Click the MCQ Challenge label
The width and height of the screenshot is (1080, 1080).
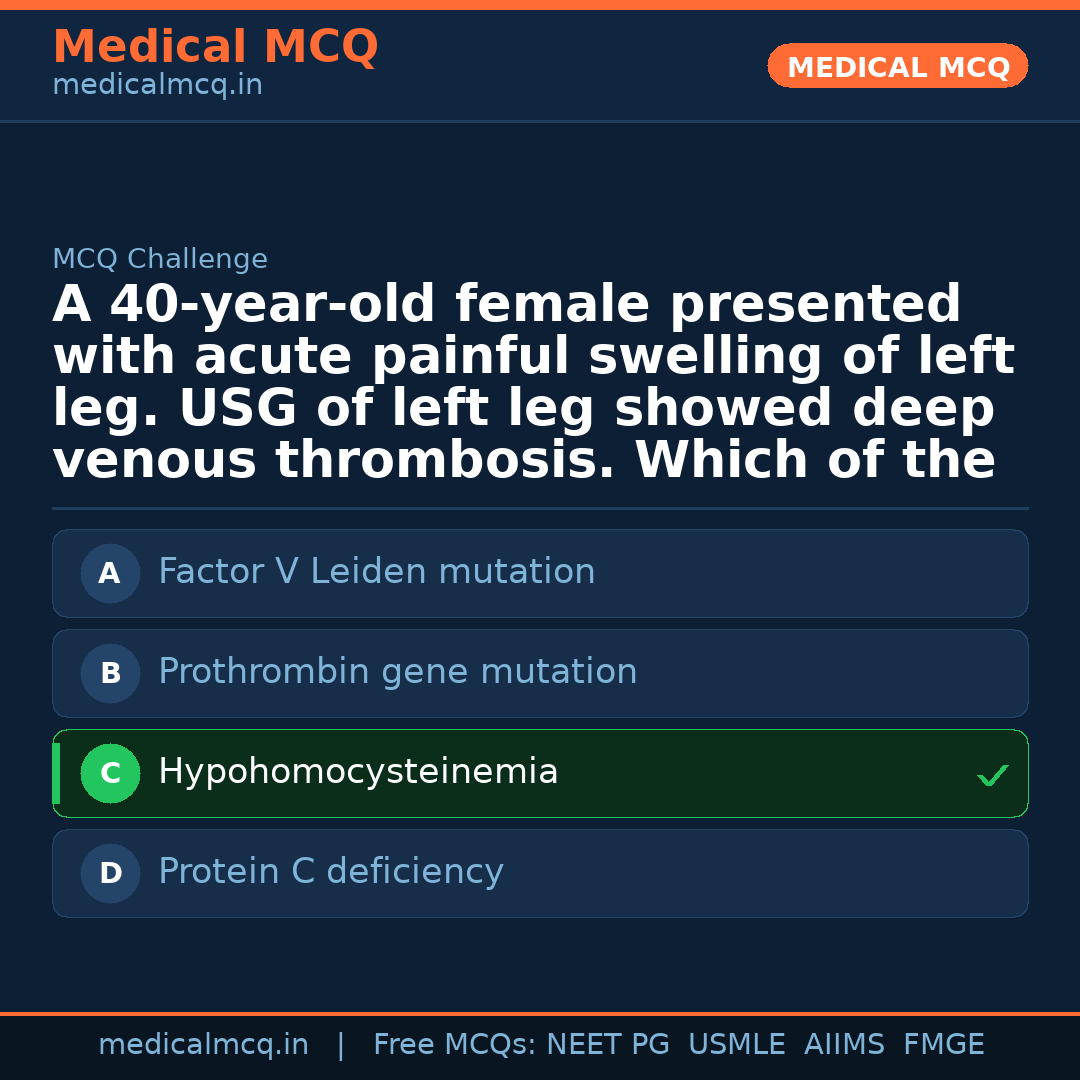160,259
